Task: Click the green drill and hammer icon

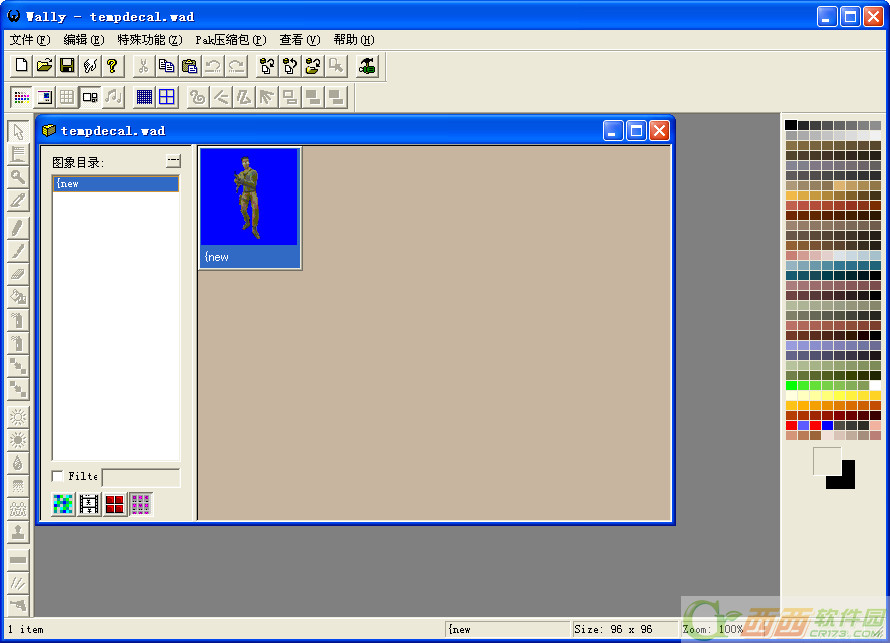Action: point(367,66)
